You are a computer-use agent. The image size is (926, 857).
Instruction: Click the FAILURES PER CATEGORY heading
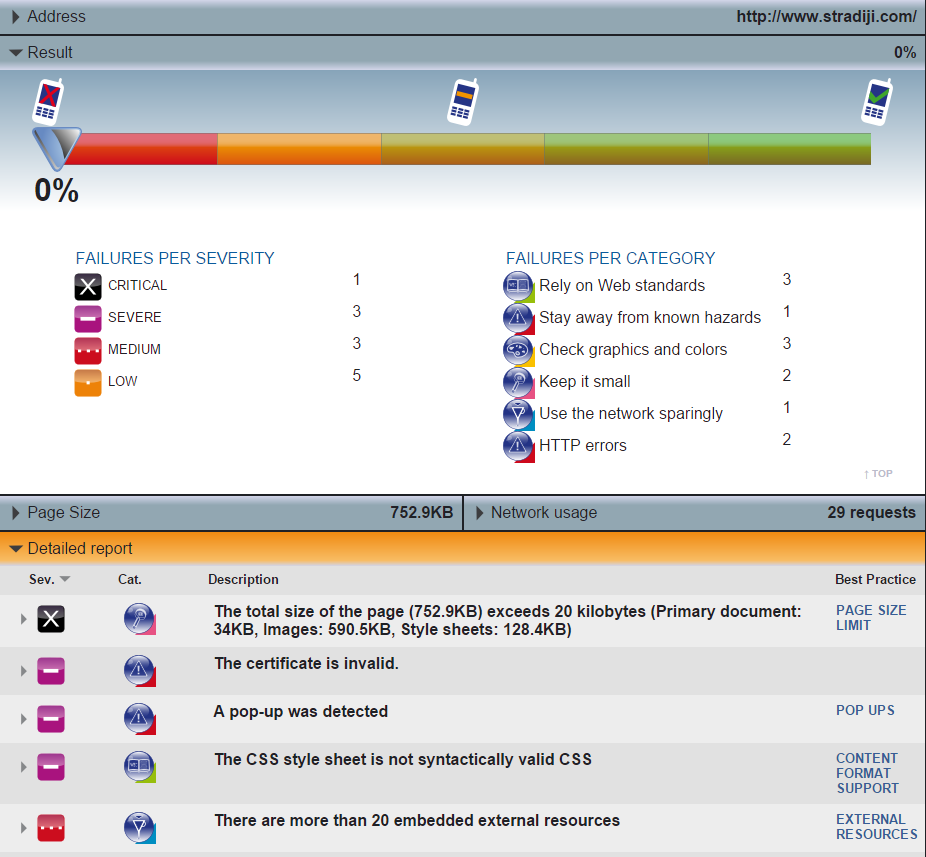pyautogui.click(x=610, y=258)
